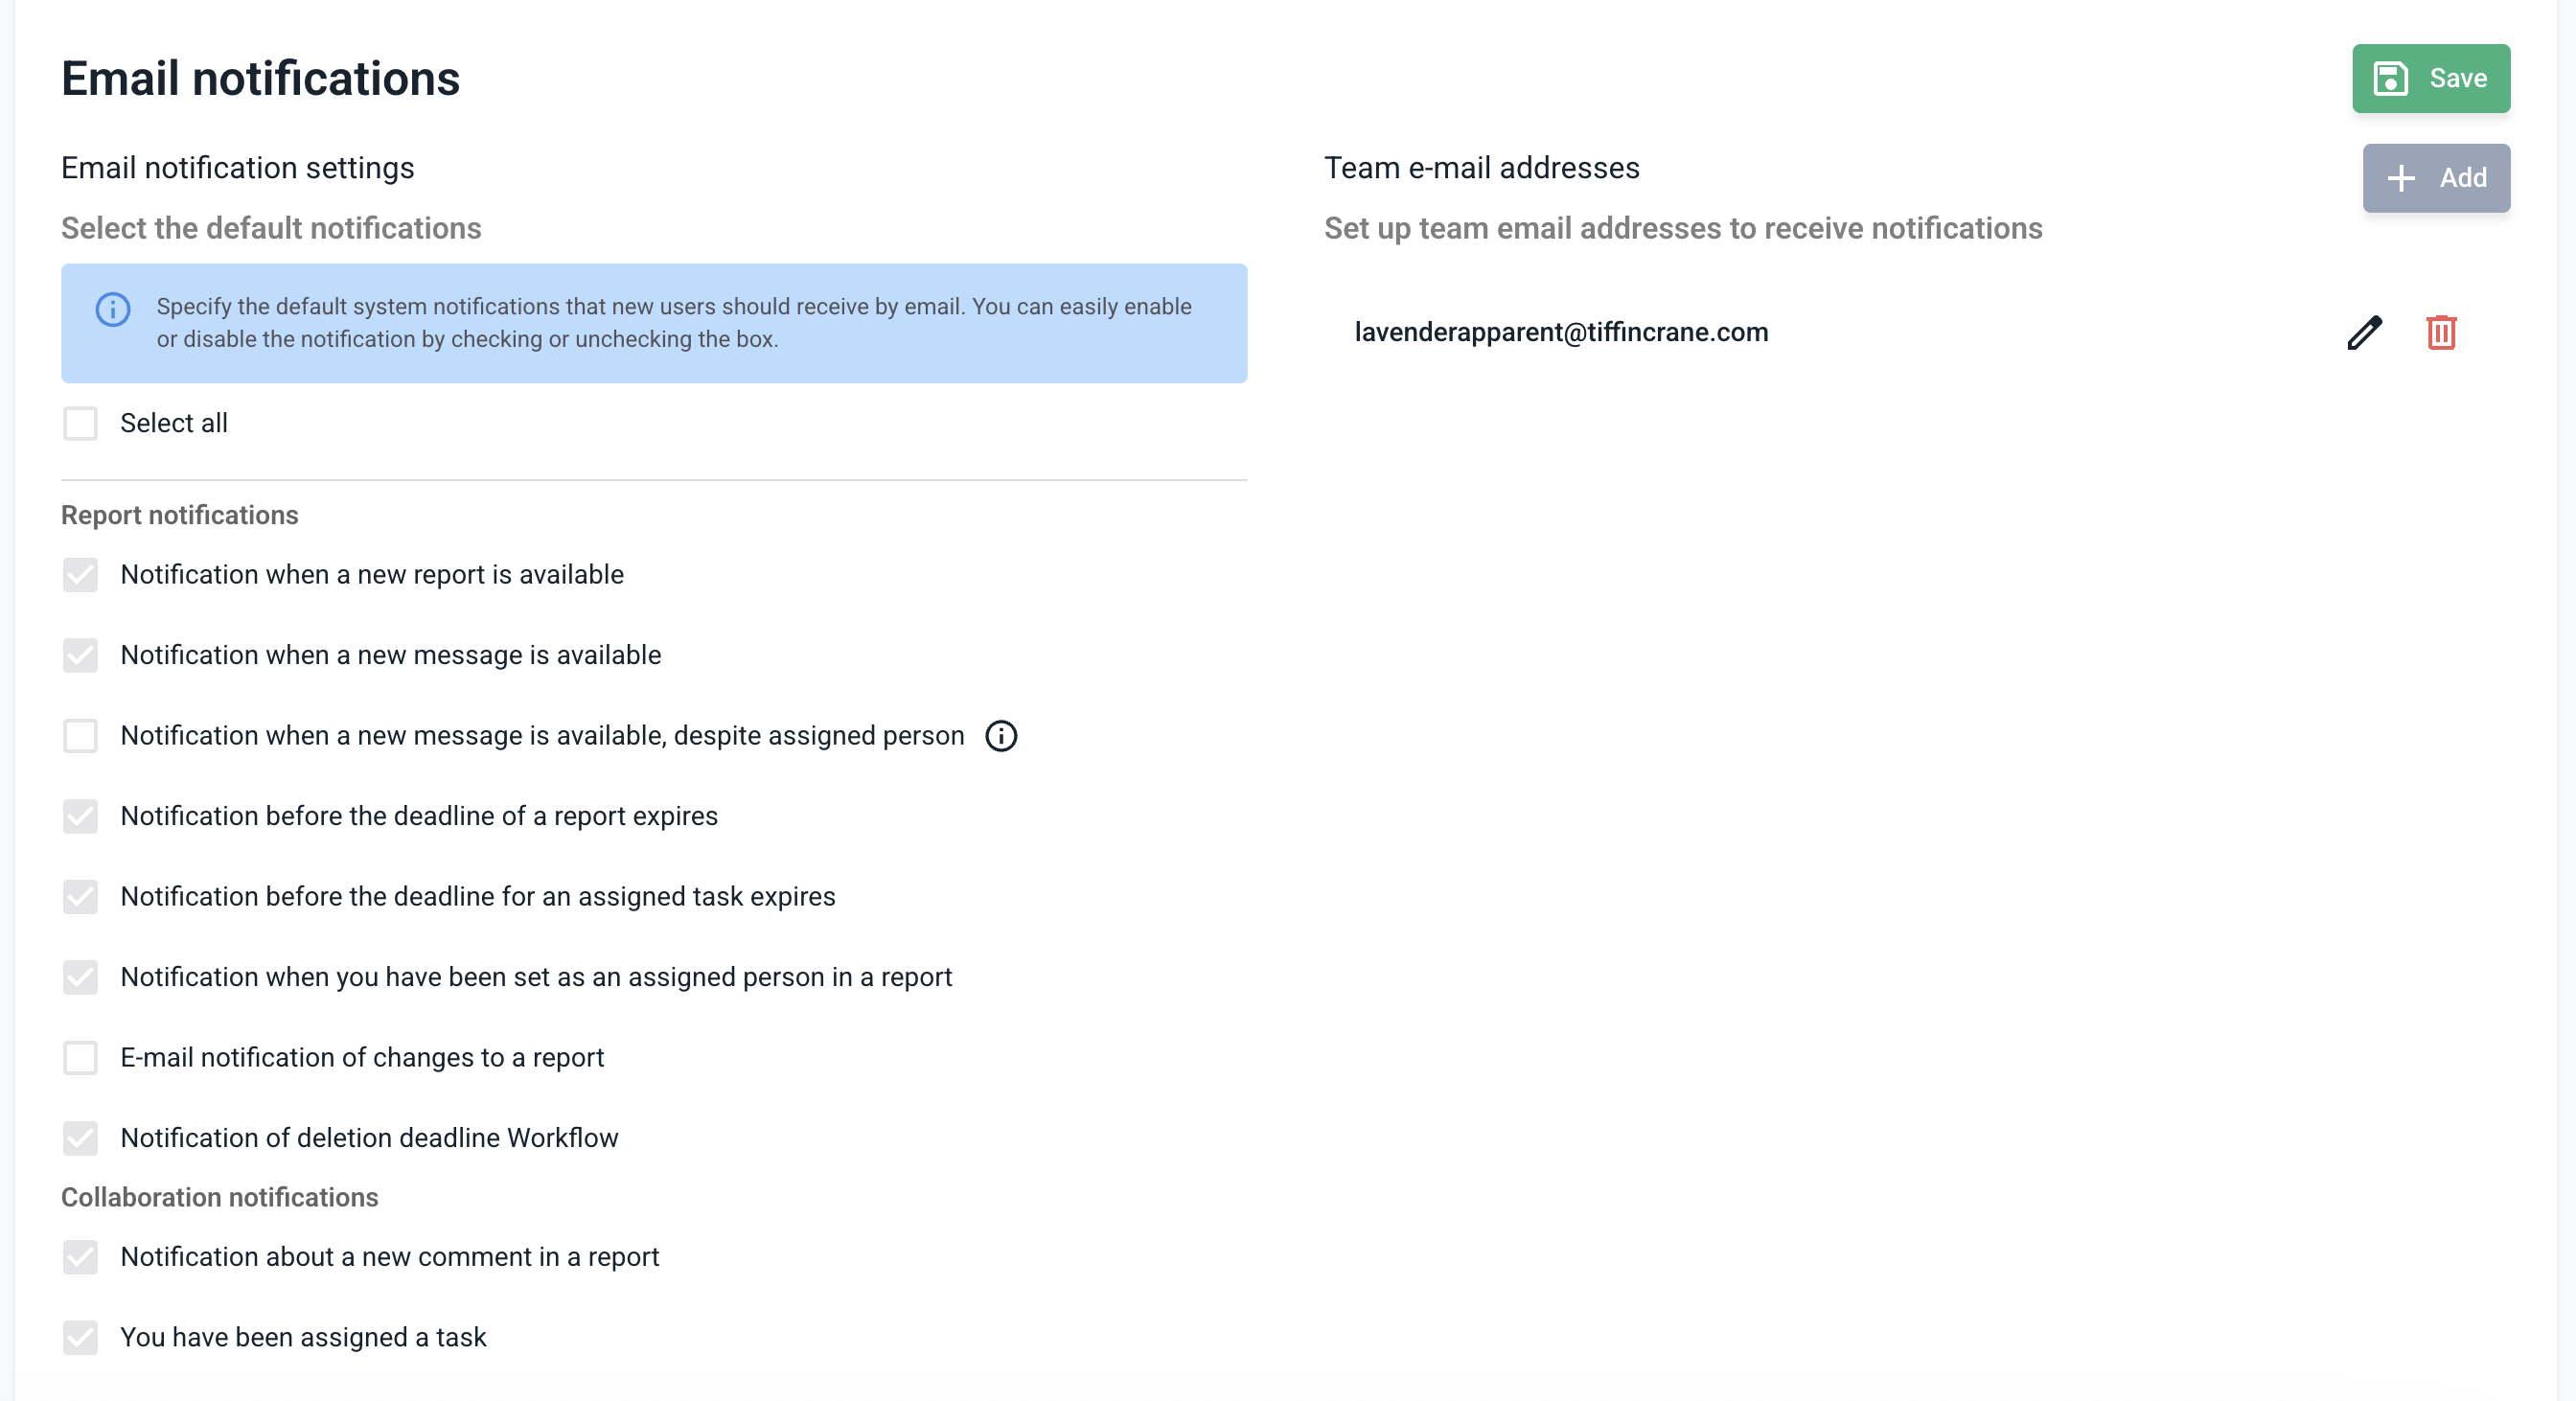Screen dimensions: 2576x1401
Task: Toggle new comment in a report notification
Action: [80, 1257]
